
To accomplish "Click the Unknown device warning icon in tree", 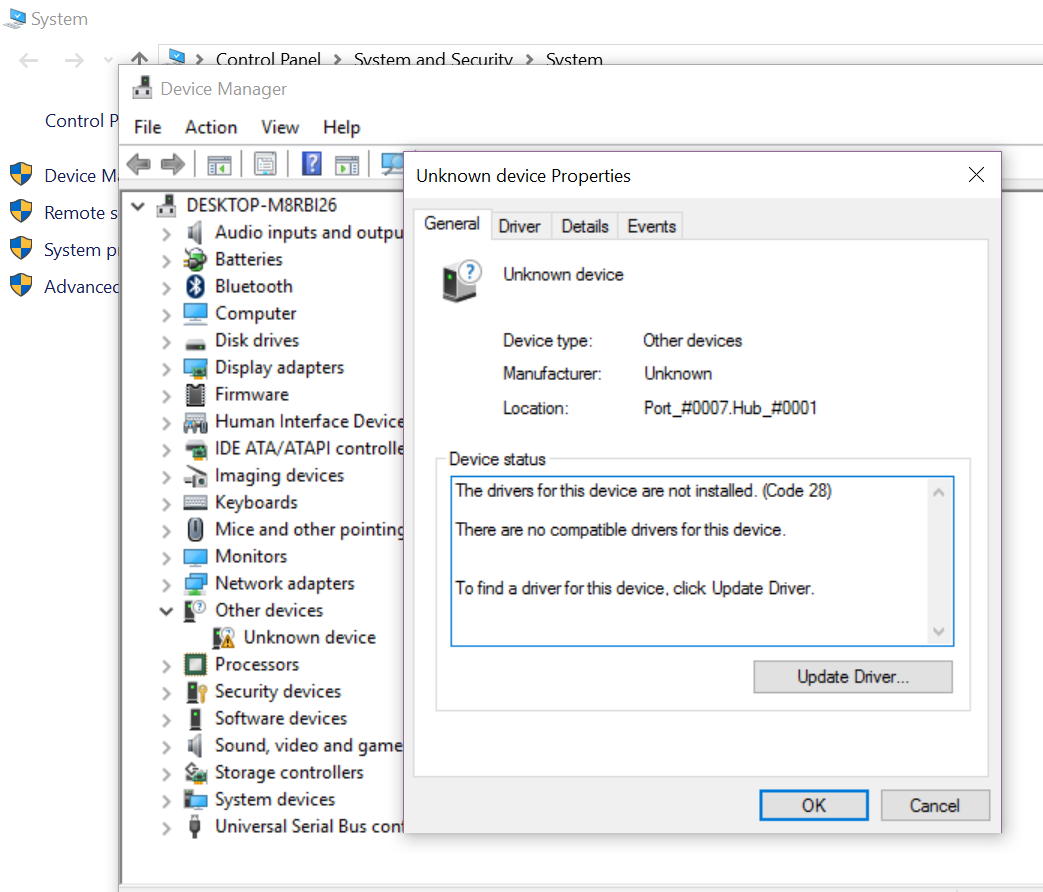I will 224,638.
